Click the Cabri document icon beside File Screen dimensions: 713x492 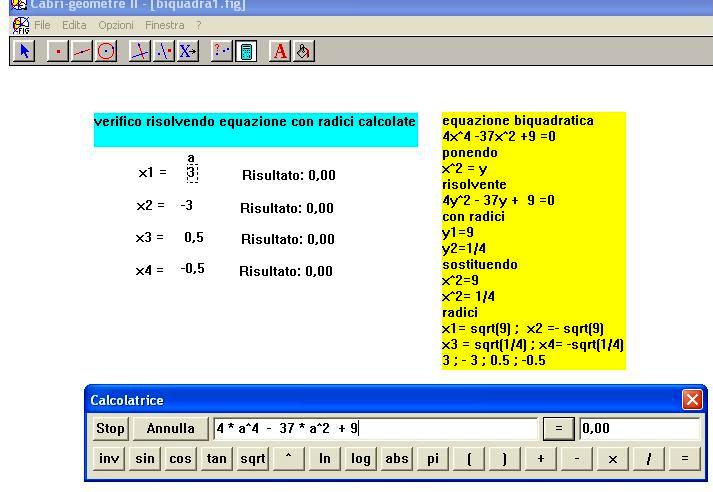click(20, 25)
